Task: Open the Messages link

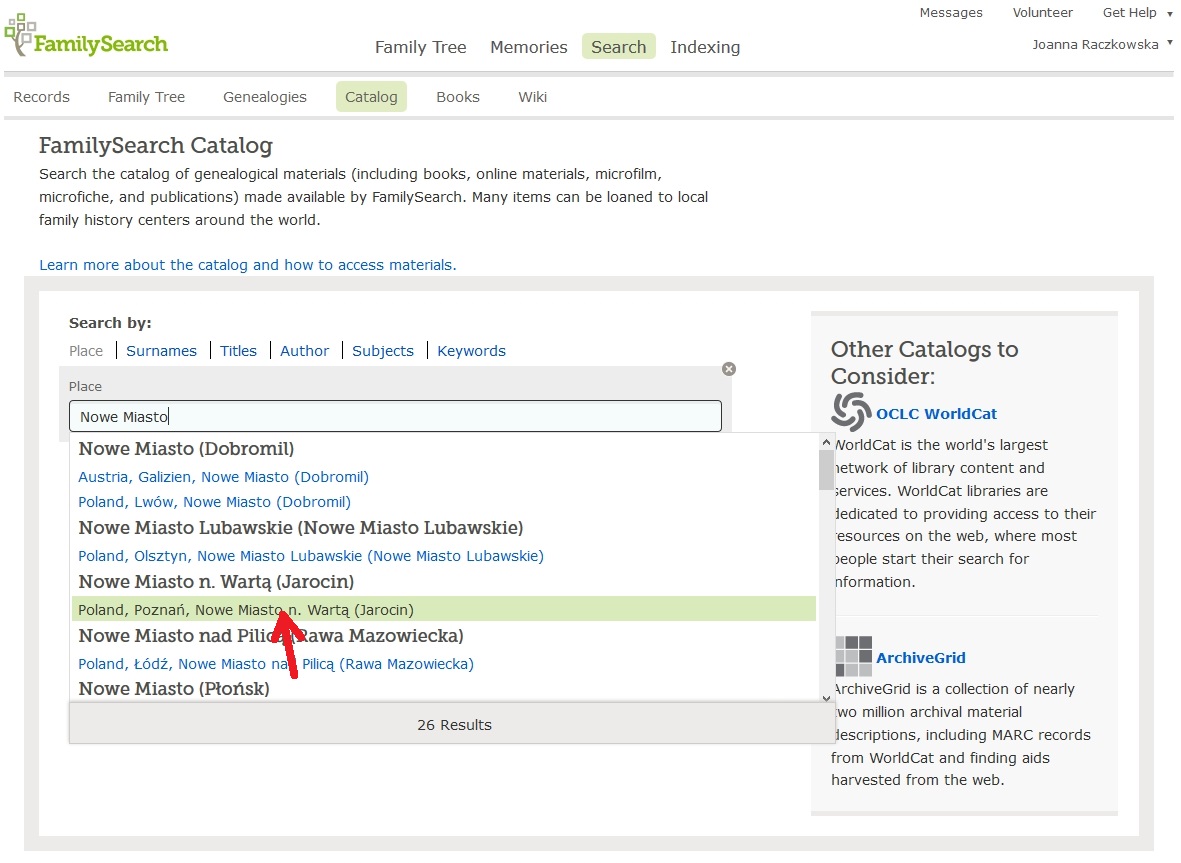Action: tap(951, 13)
